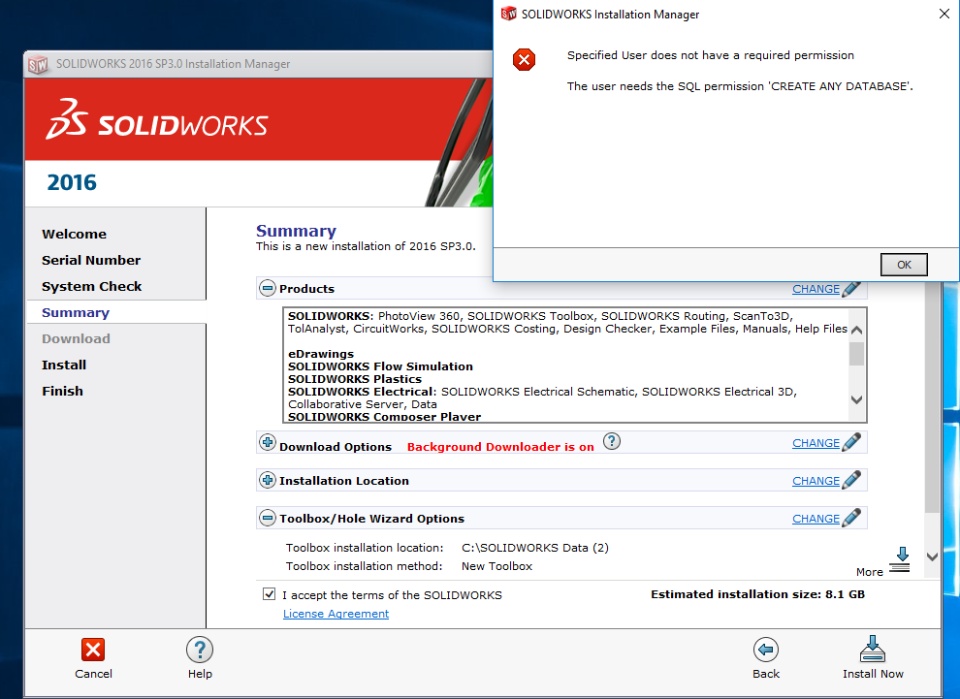Expand the Download Options section
The width and height of the screenshot is (960, 699).
267,442
